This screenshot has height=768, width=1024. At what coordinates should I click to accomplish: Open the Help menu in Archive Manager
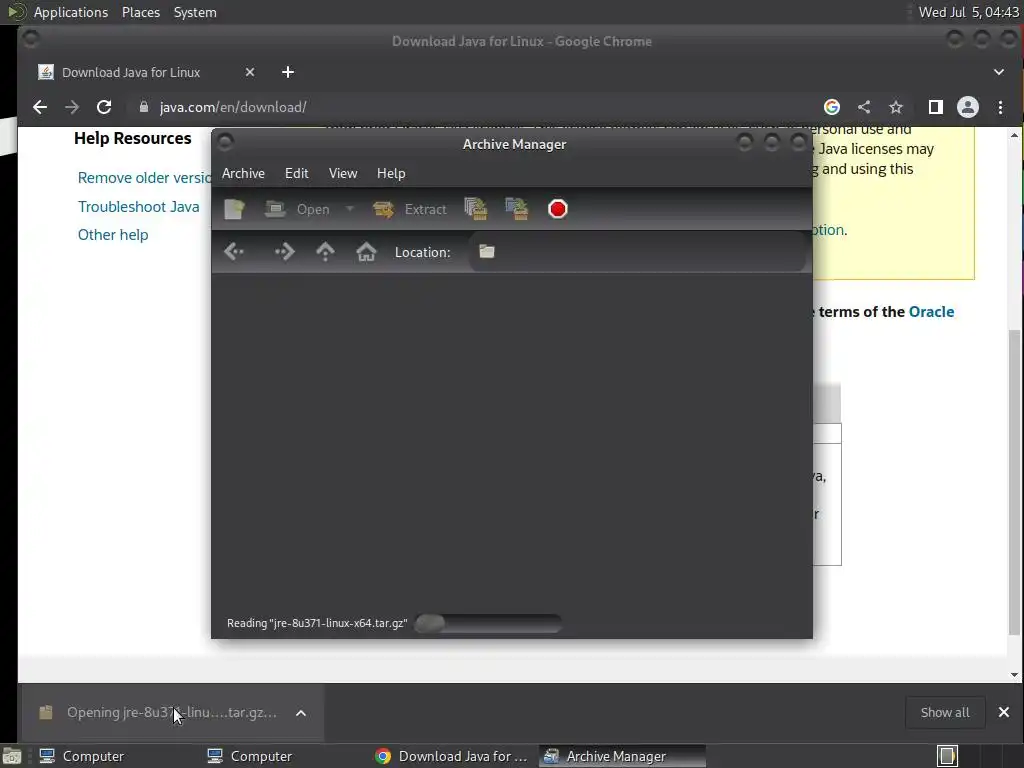(391, 173)
